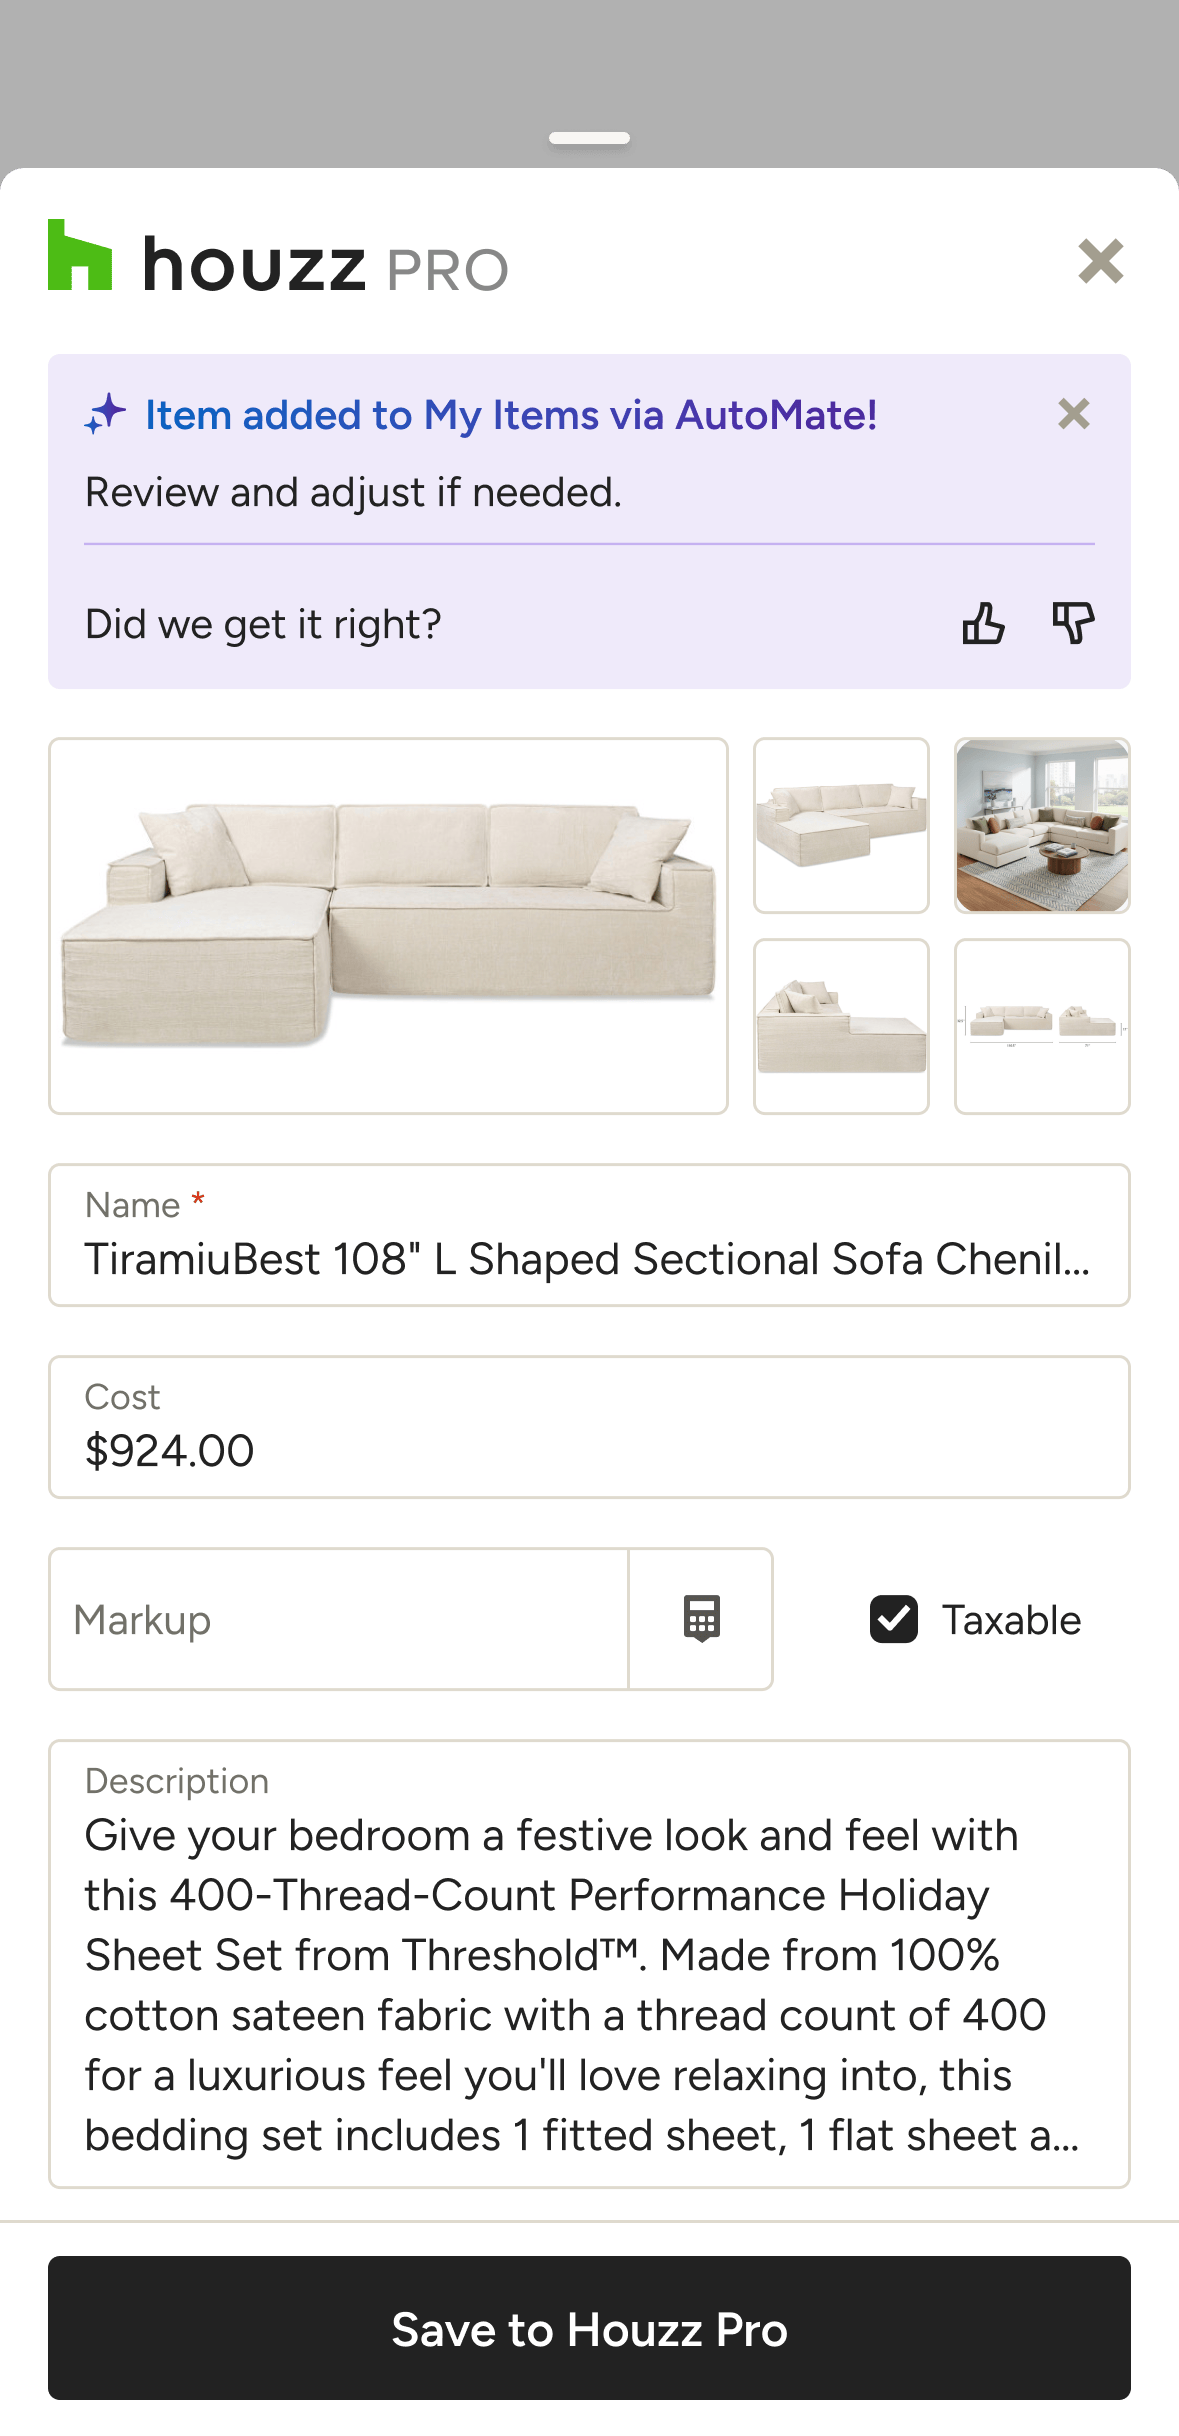Open the markup calculator icon
The height and width of the screenshot is (2436, 1179).
(x=701, y=1619)
